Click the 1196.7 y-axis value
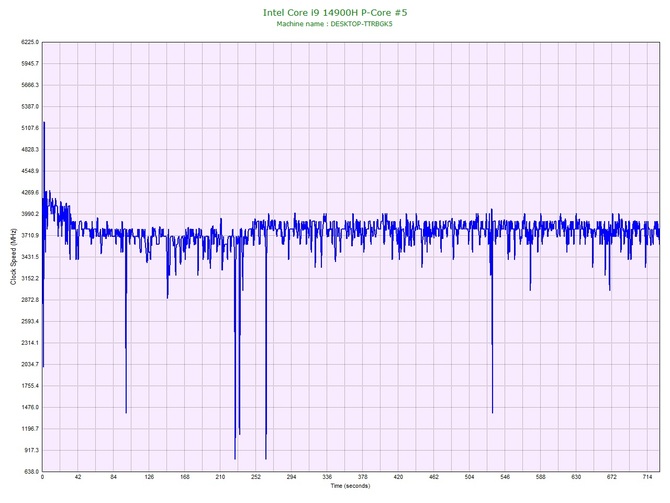Screen dimensions: 670x503 pyautogui.click(x=30, y=429)
